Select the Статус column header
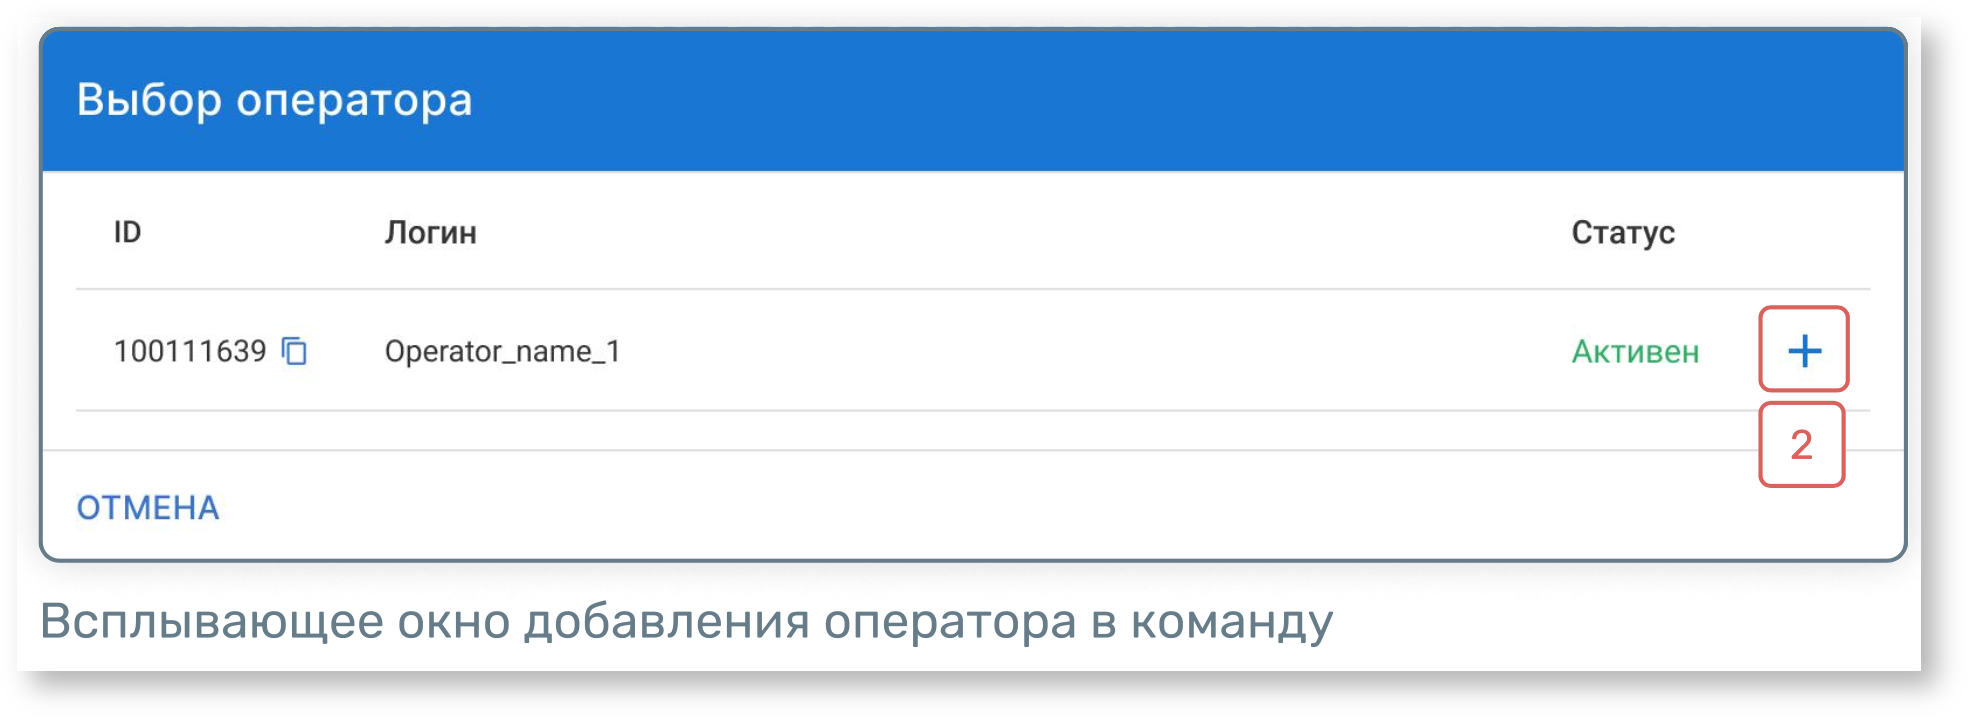The width and height of the screenshot is (1969, 719). tap(1622, 233)
